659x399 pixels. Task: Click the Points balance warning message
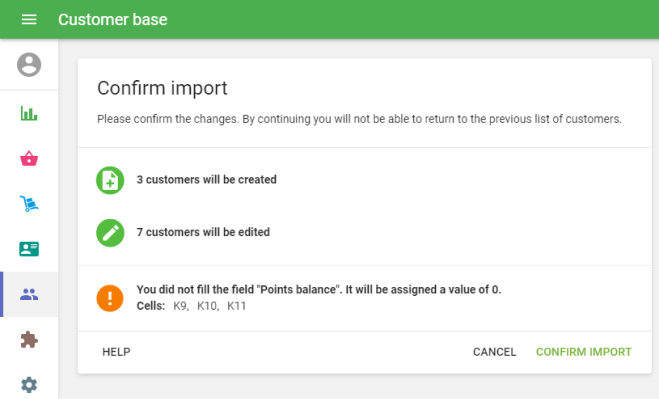point(319,290)
